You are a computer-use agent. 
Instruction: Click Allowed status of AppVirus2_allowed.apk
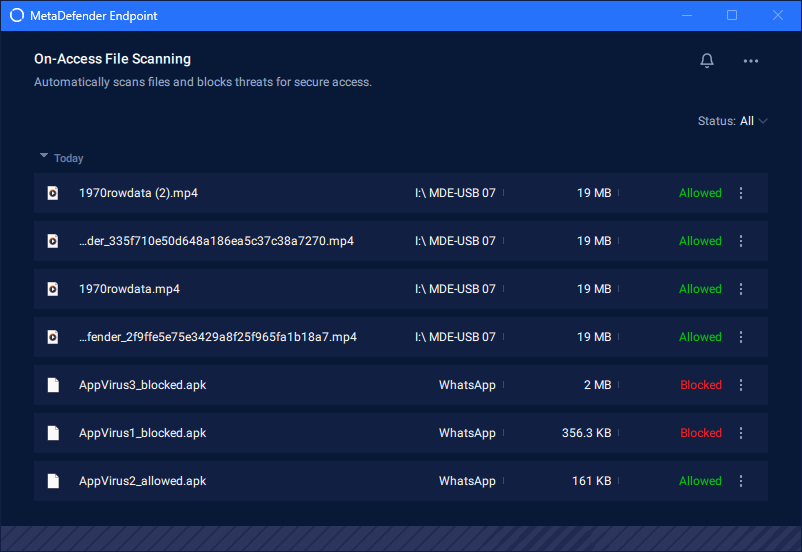tap(700, 481)
